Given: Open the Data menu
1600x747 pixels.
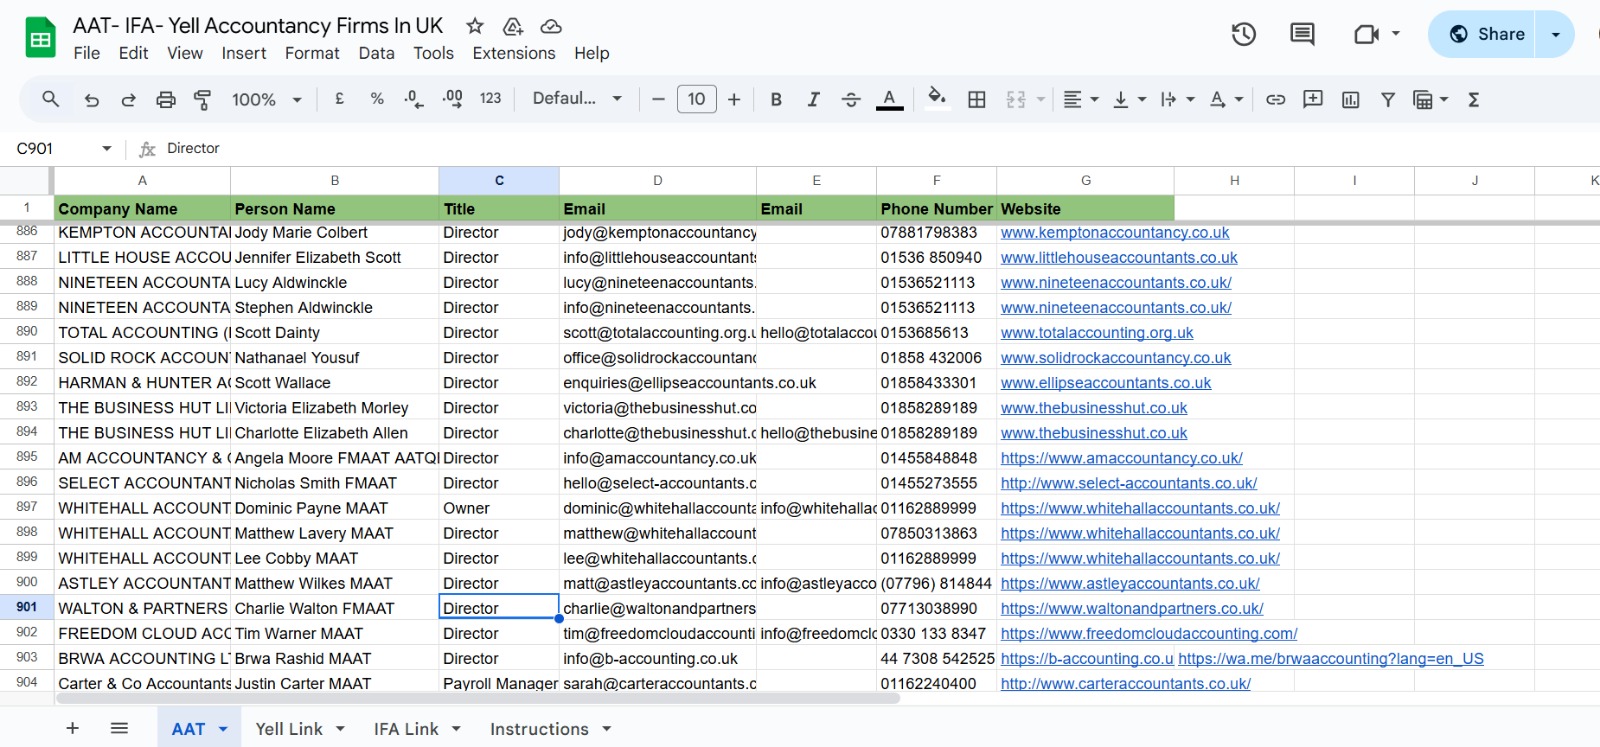Looking at the screenshot, I should (376, 53).
